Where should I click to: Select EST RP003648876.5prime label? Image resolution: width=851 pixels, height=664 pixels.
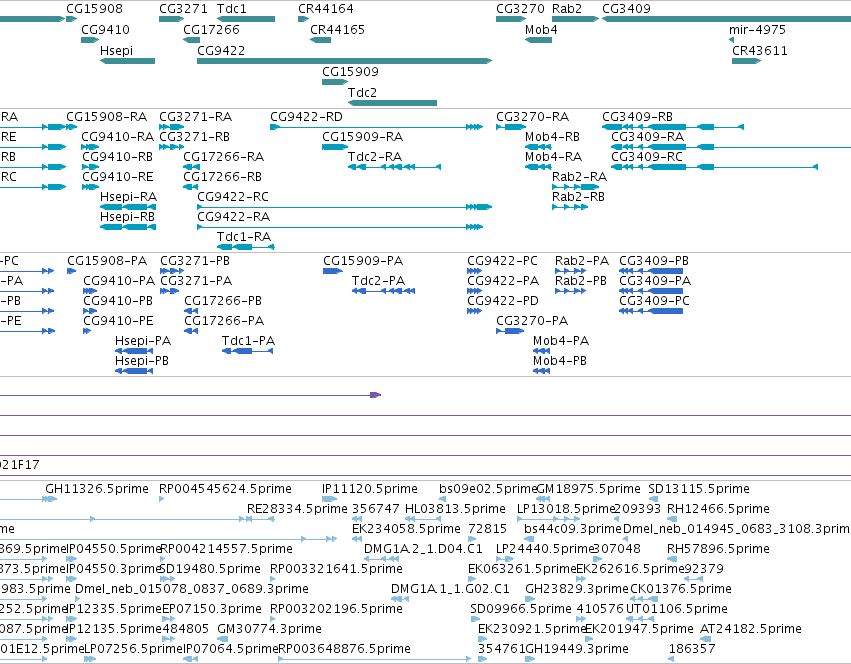(344, 649)
